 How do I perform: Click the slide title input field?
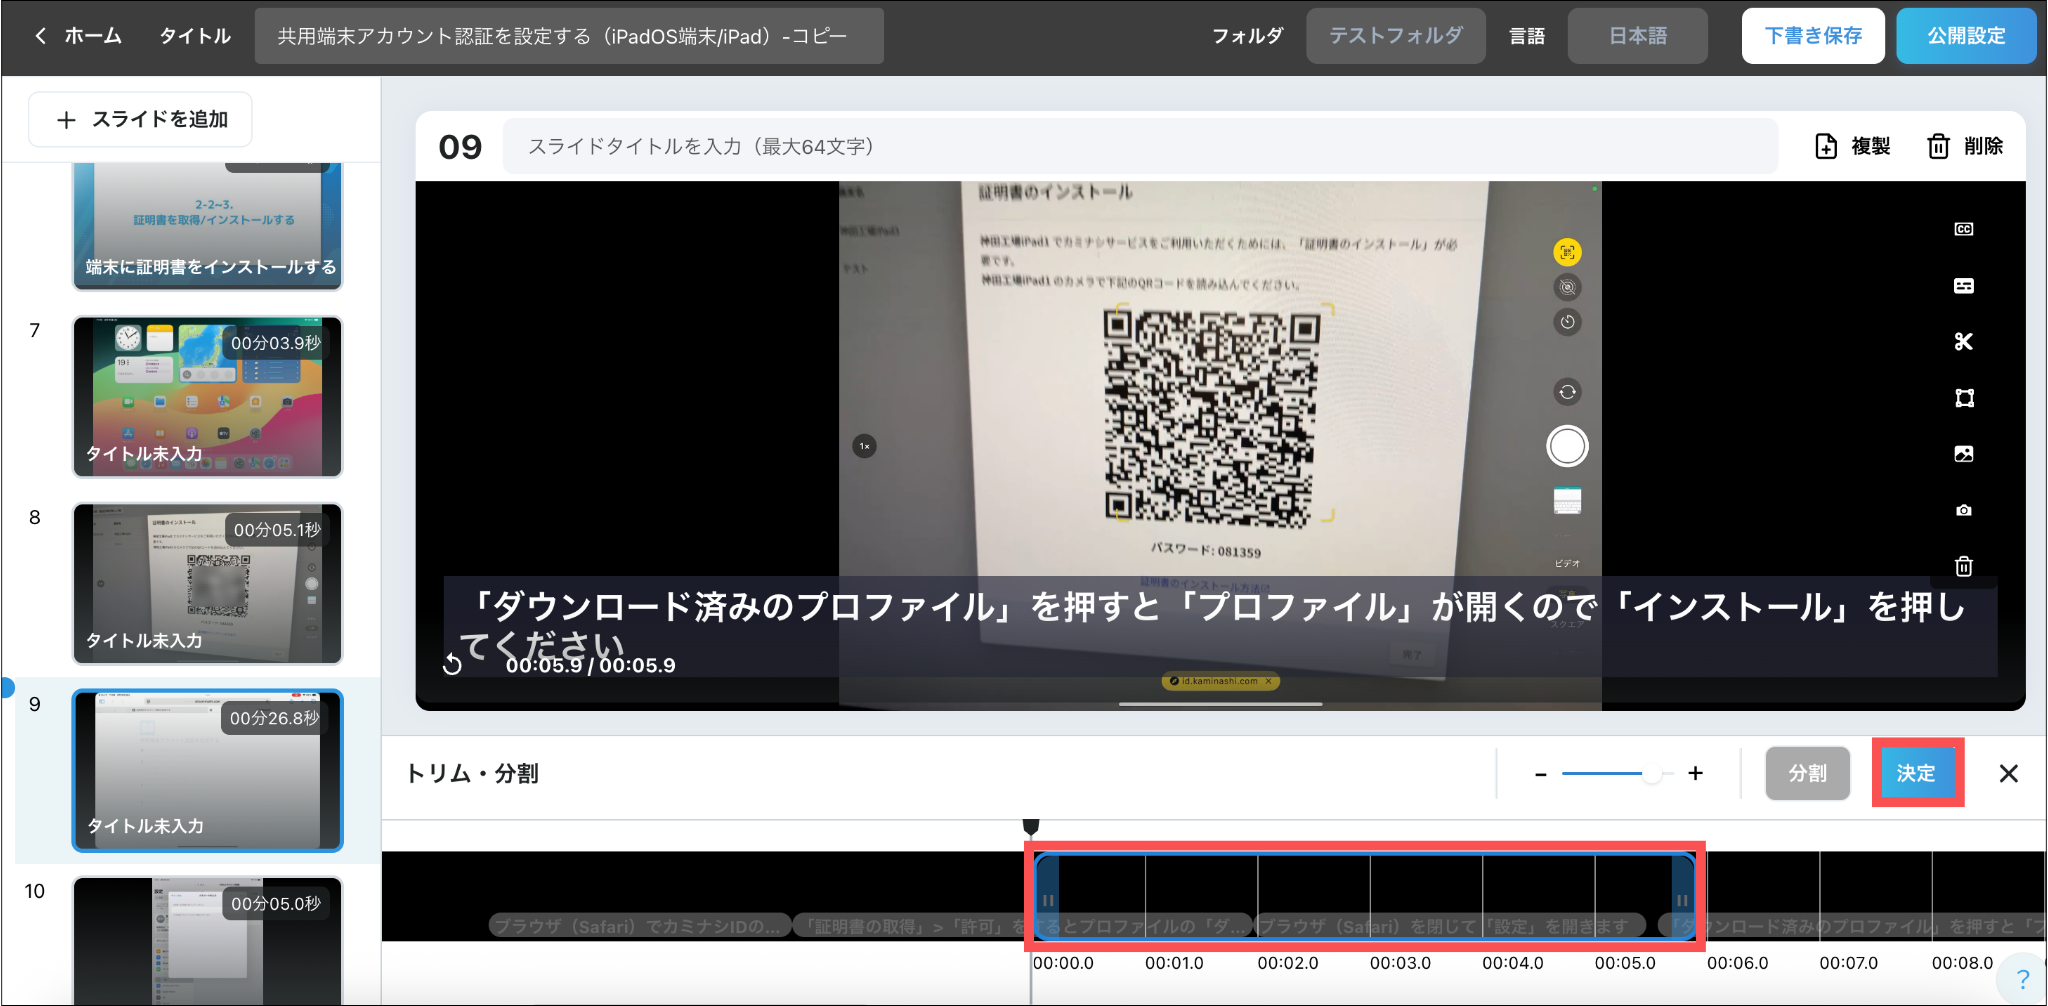(1140, 147)
